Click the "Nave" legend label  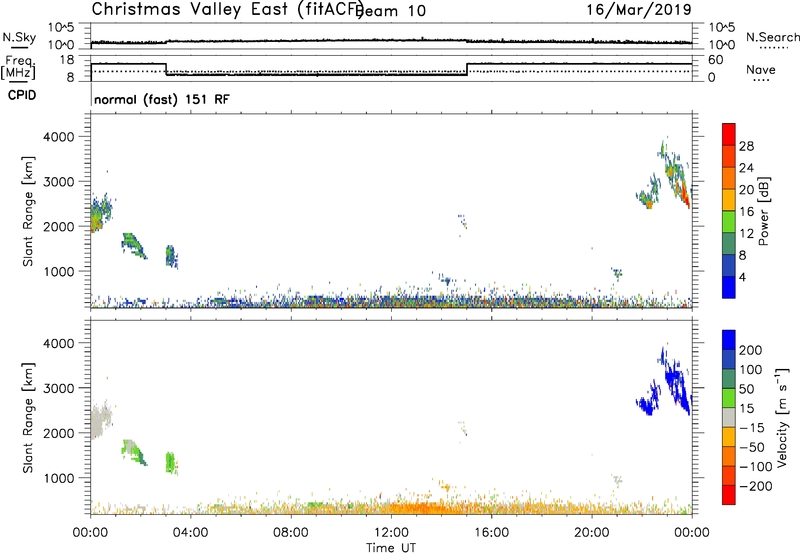761,69
